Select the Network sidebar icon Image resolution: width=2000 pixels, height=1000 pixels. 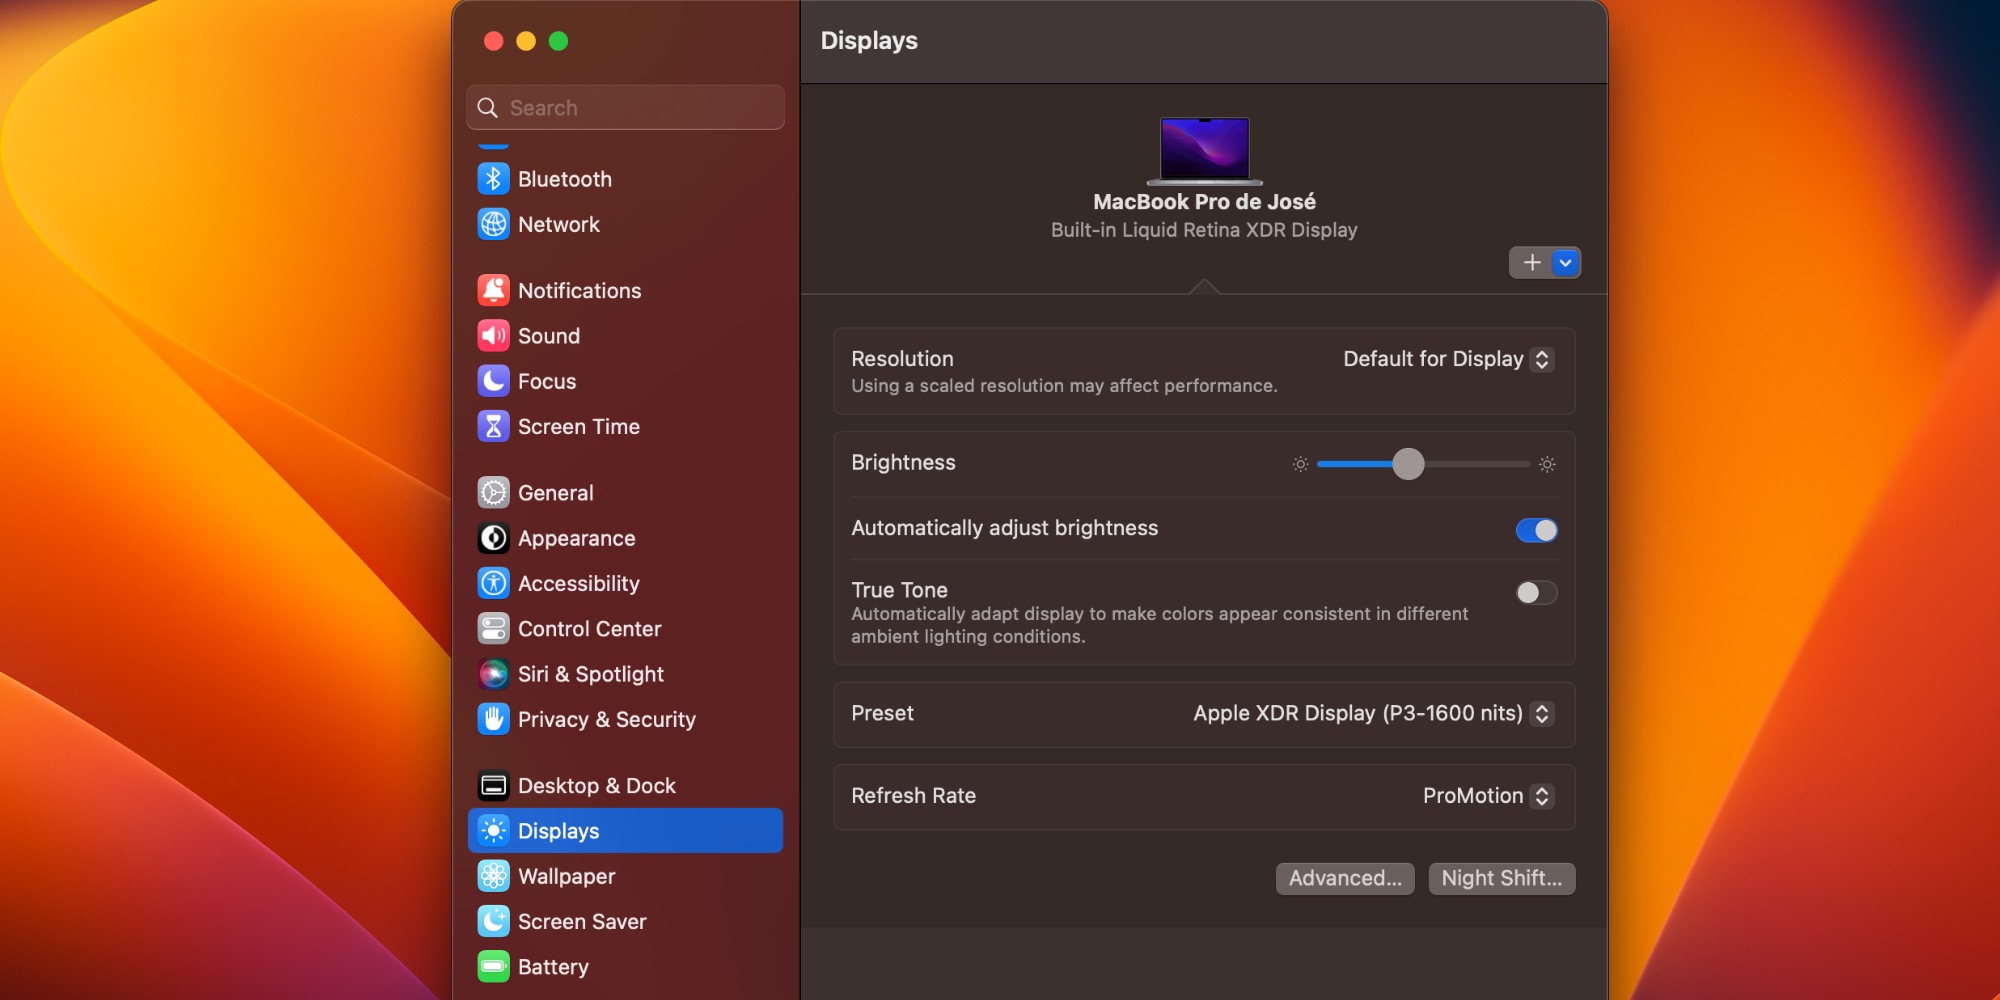[558, 224]
